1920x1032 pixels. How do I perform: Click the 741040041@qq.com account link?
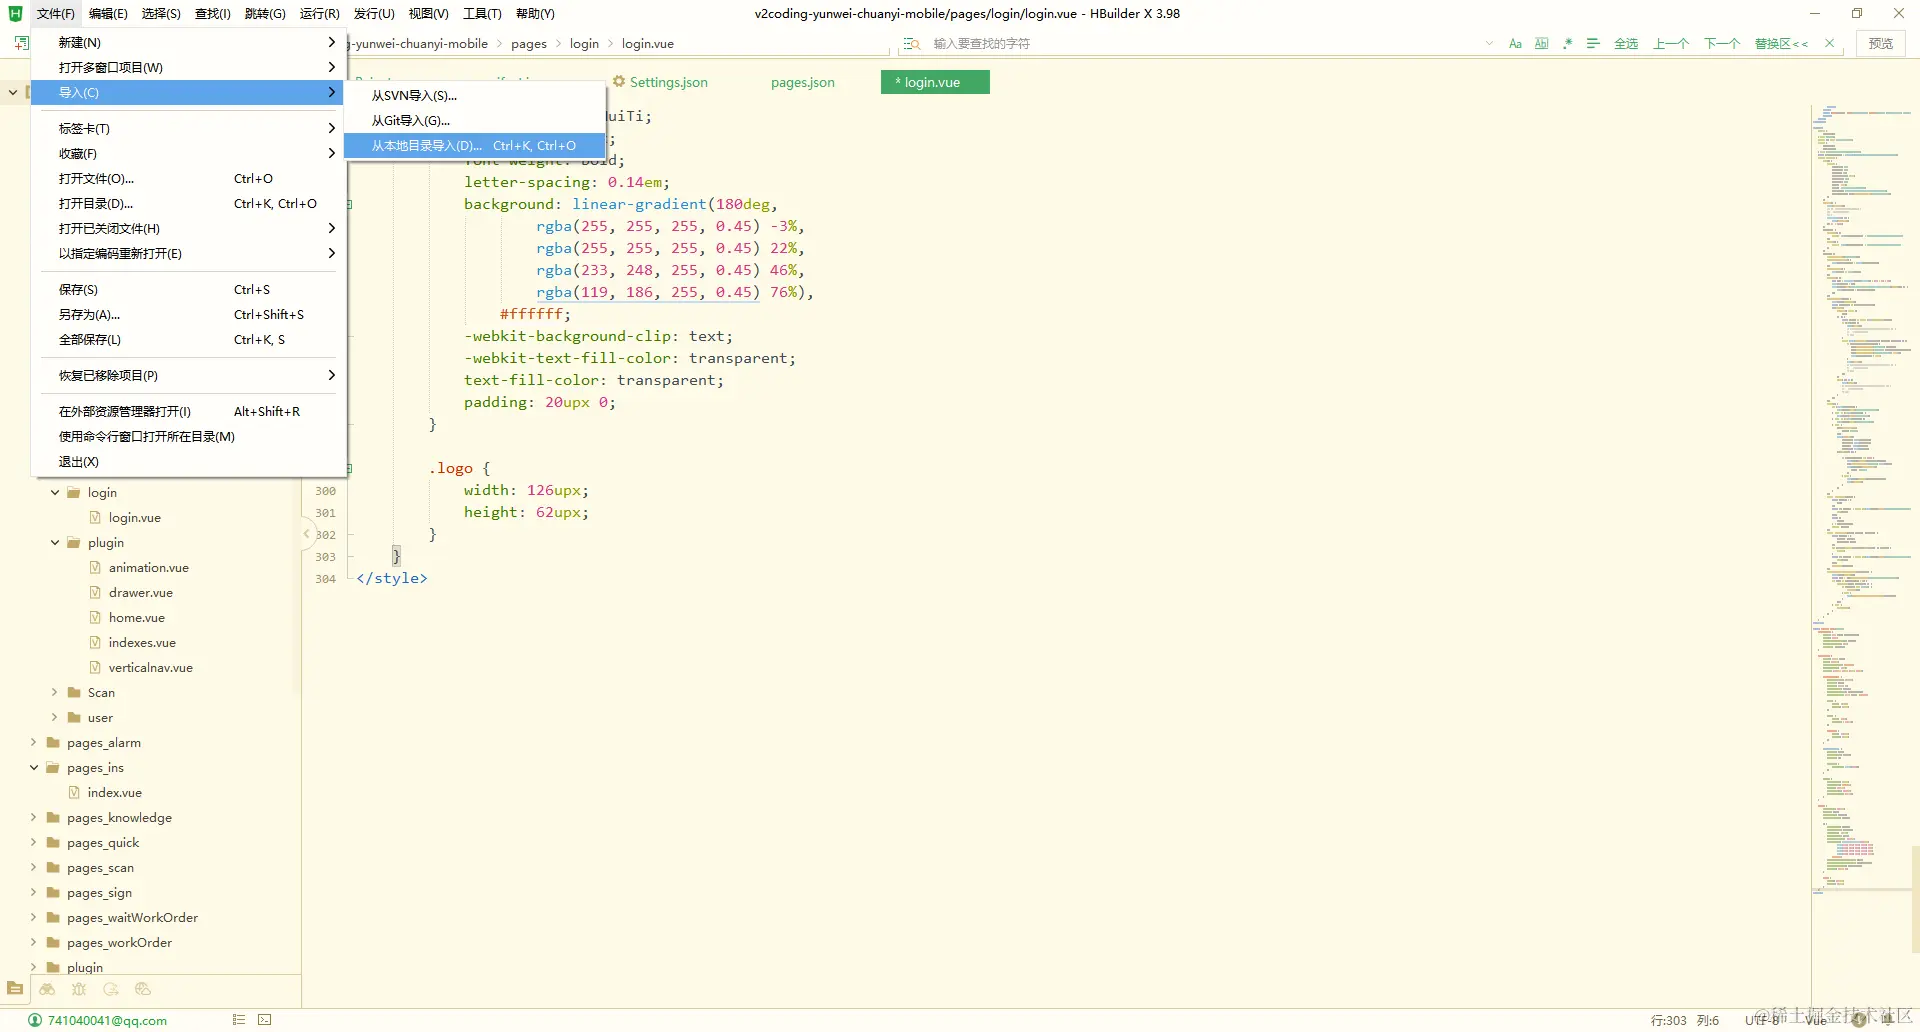(107, 1021)
